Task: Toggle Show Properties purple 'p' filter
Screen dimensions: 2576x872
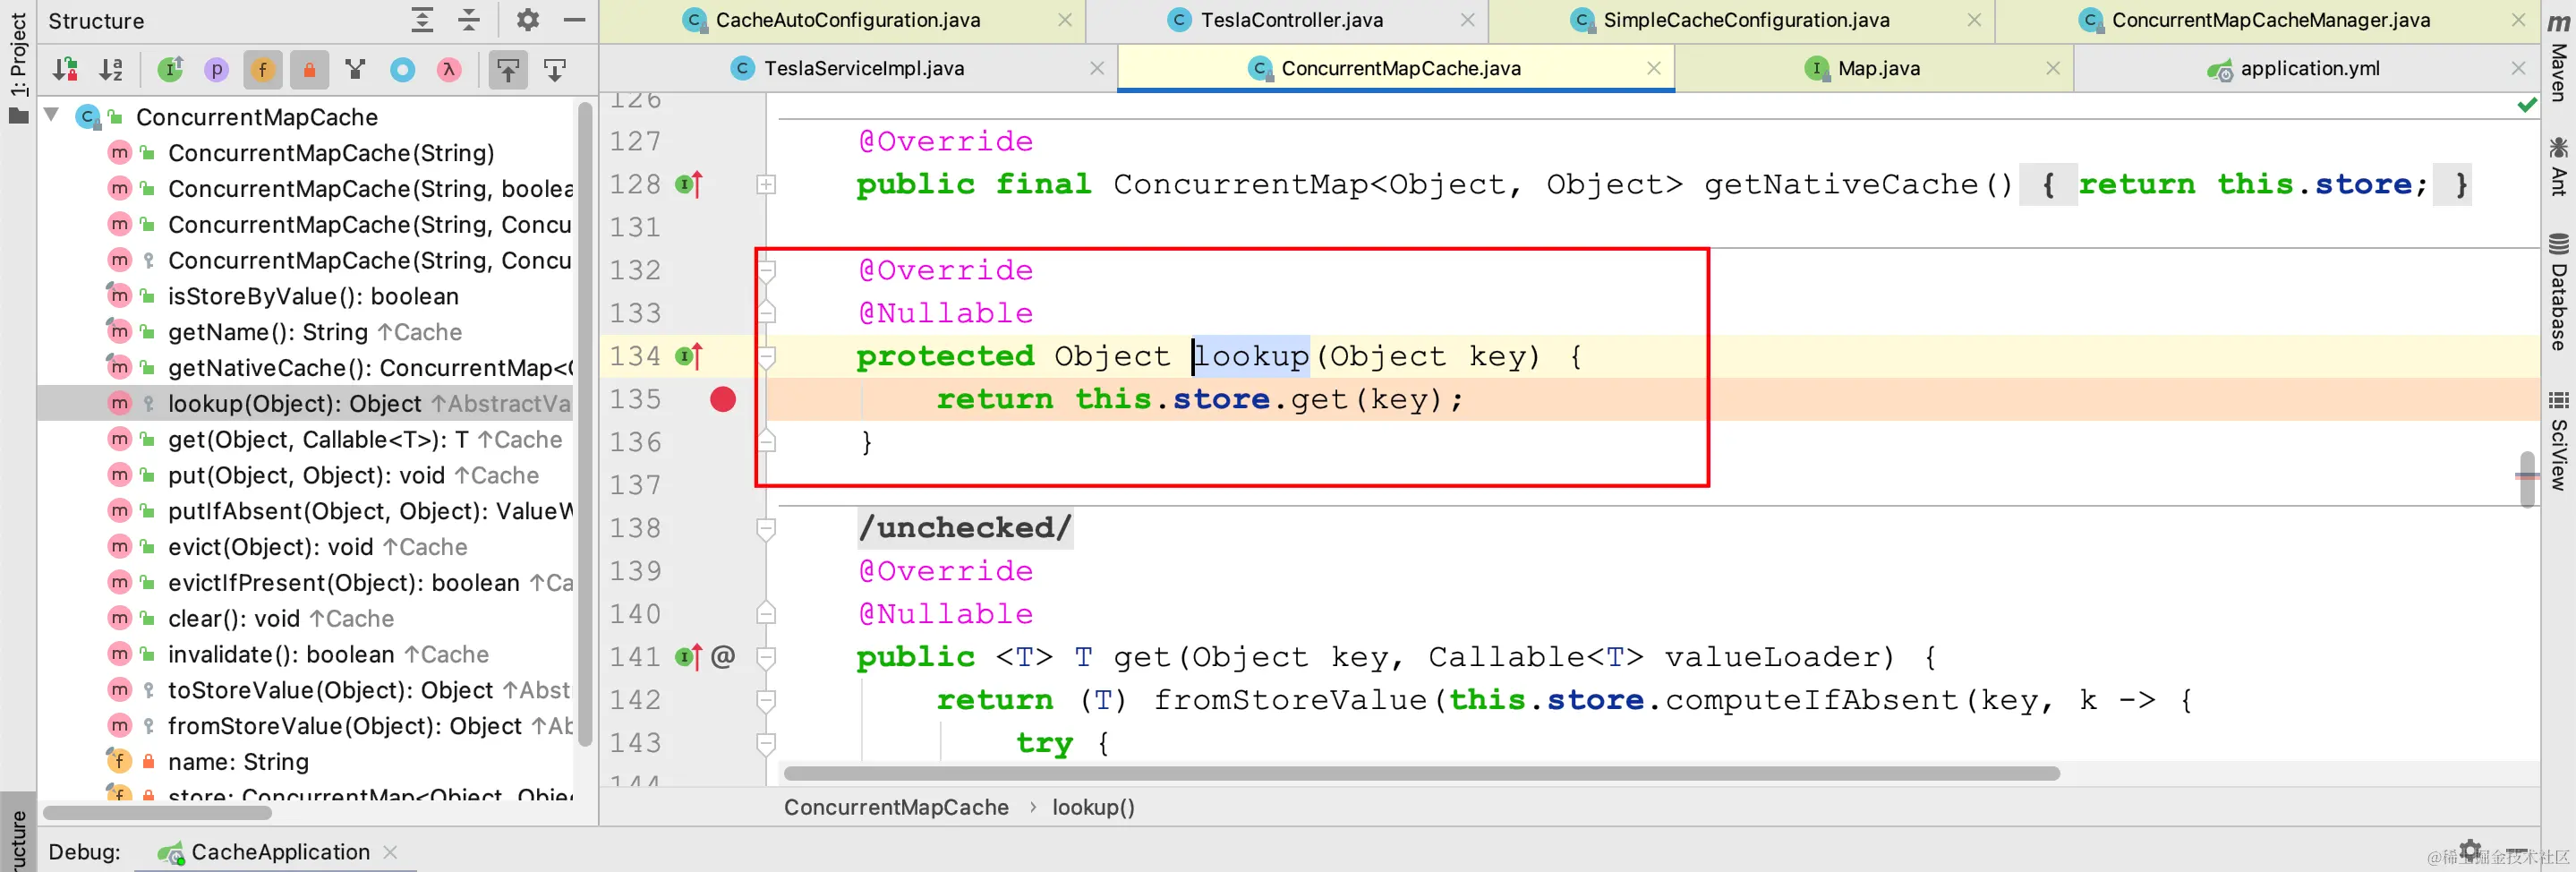Action: pos(216,69)
